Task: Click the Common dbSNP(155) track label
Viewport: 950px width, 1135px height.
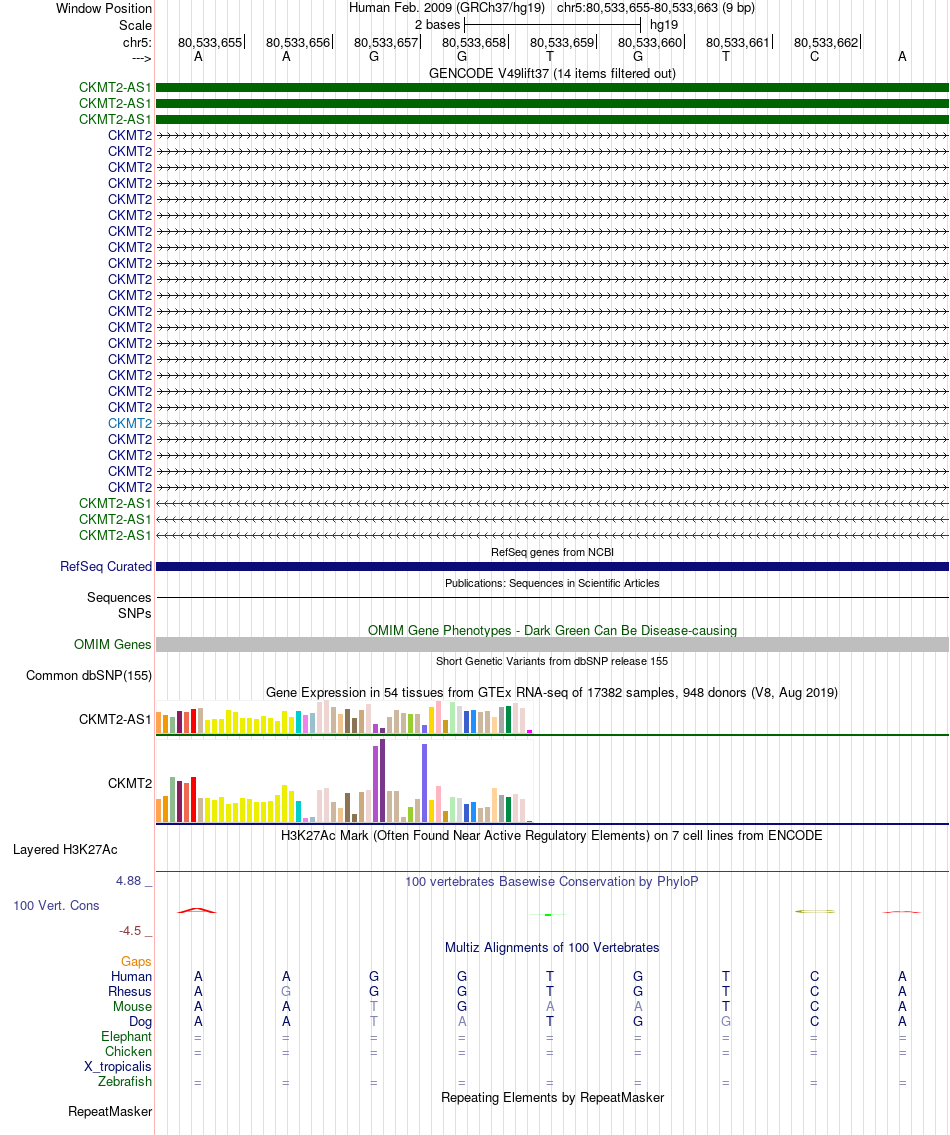Action: [x=89, y=675]
